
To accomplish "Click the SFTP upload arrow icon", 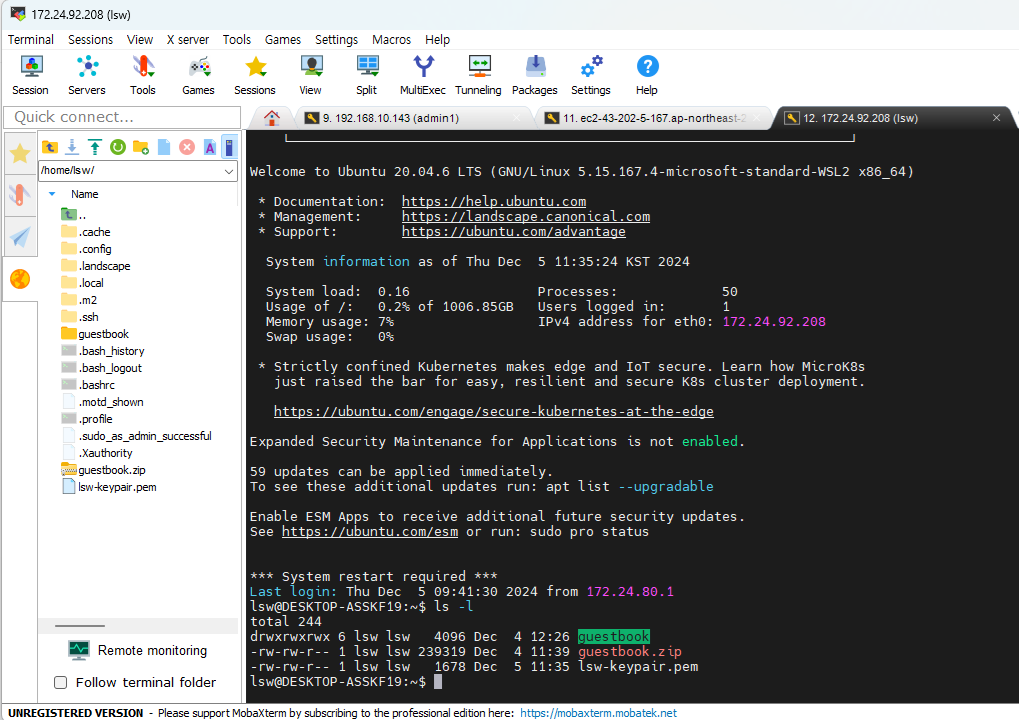I will (x=95, y=148).
